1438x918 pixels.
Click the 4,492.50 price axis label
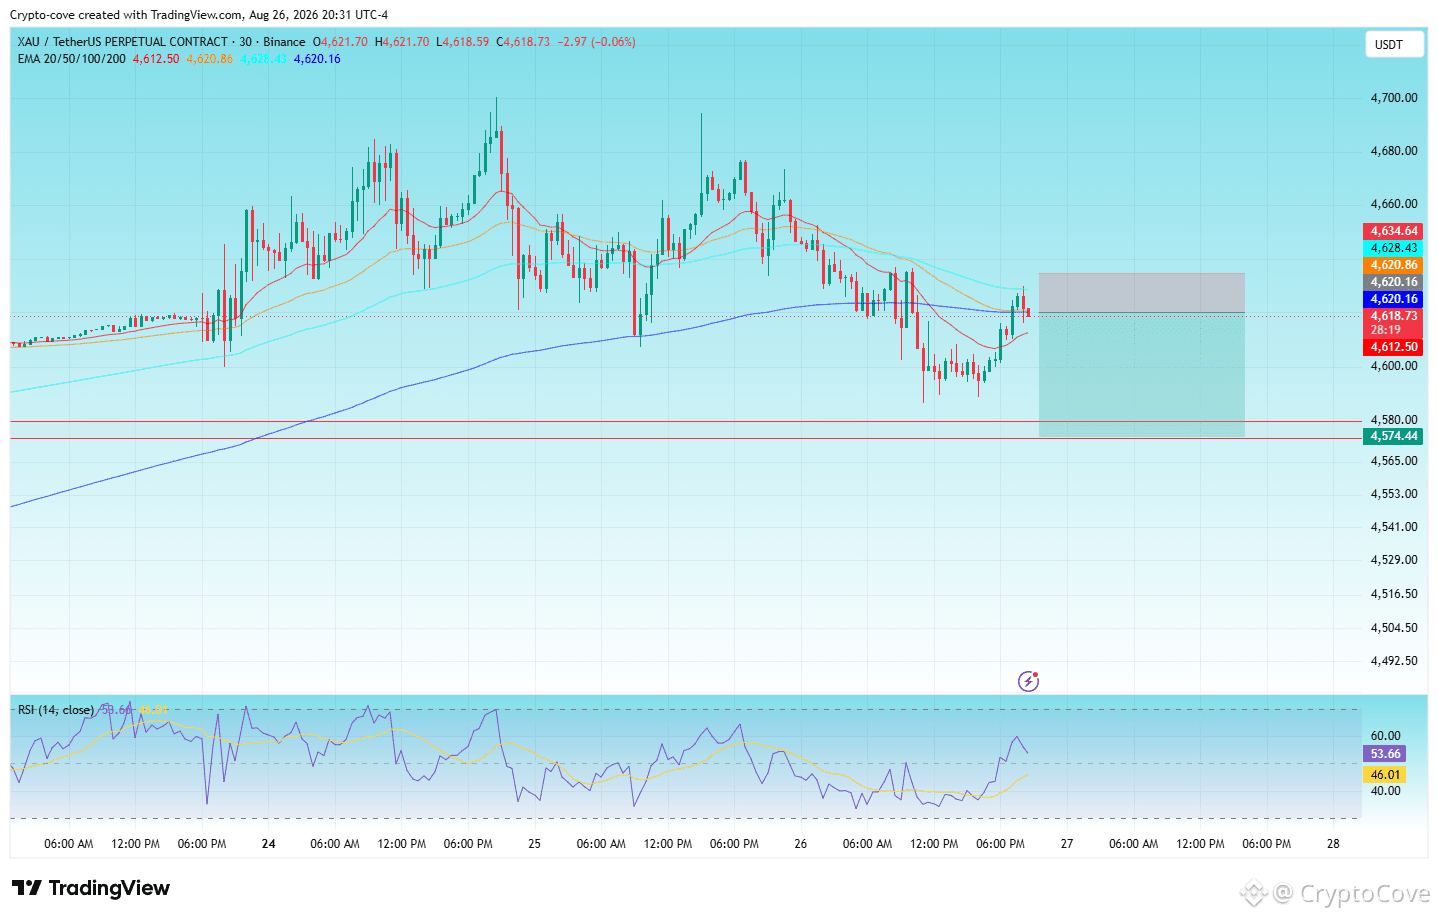tap(1394, 661)
